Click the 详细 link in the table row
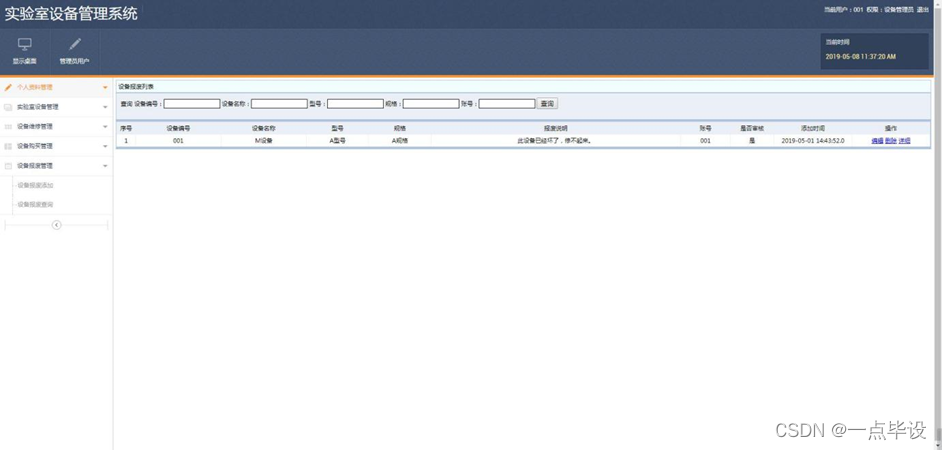Image resolution: width=942 pixels, height=450 pixels. pos(904,141)
